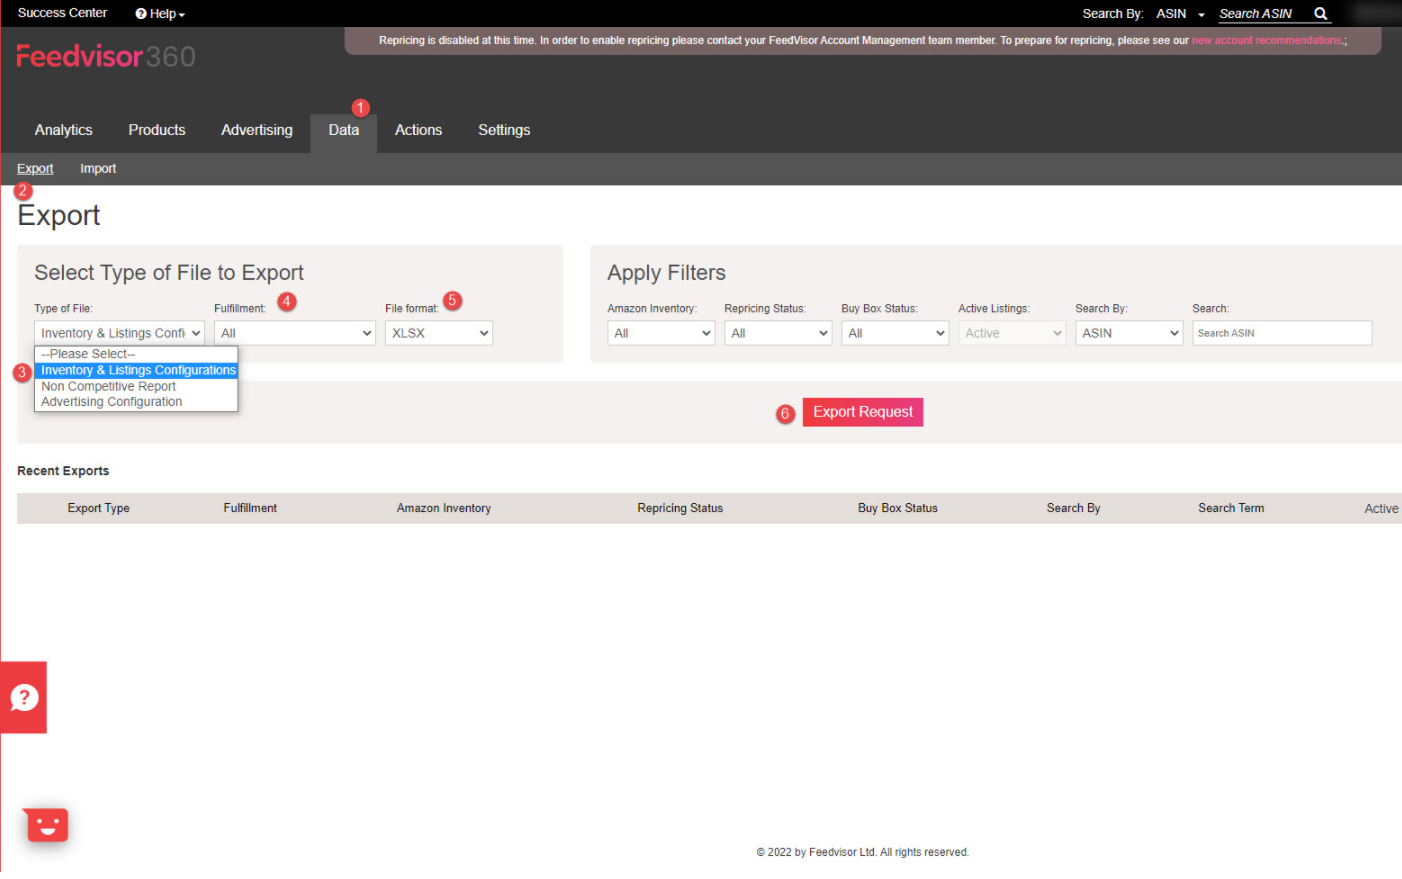
Task: Choose Inventory & Listings Configurations option
Action: (x=138, y=370)
